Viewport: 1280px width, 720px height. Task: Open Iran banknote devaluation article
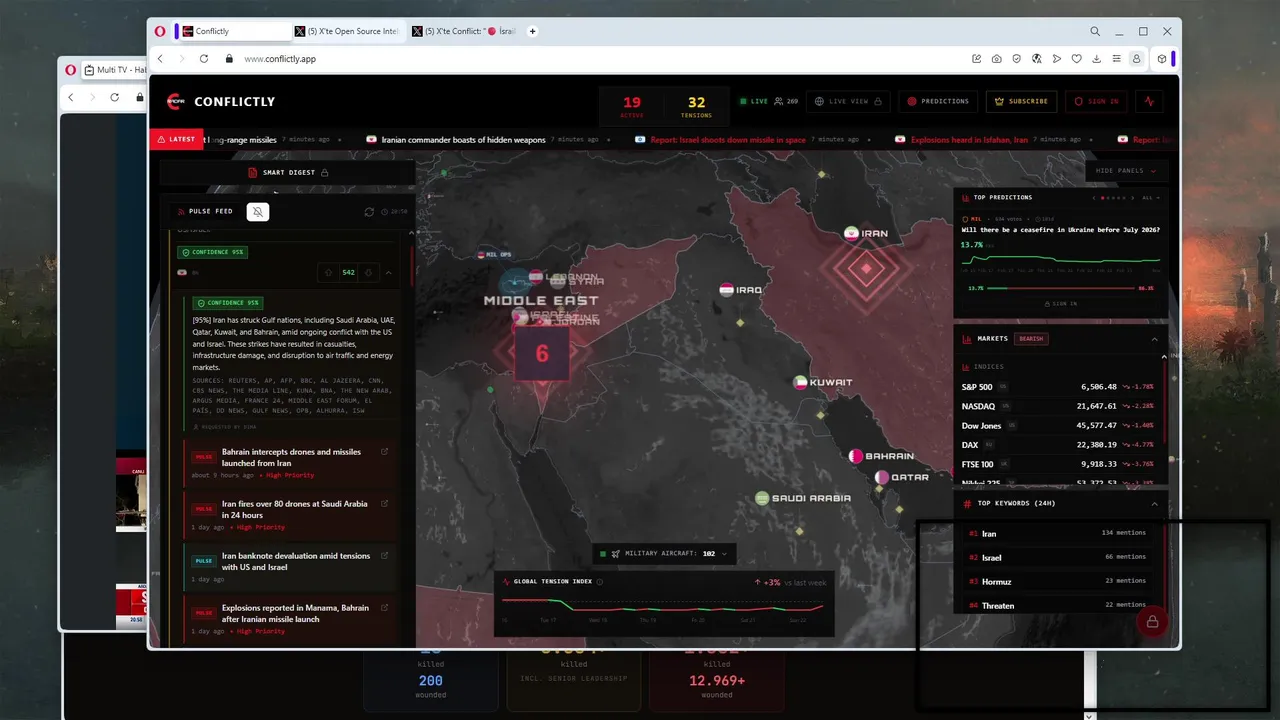pos(296,561)
